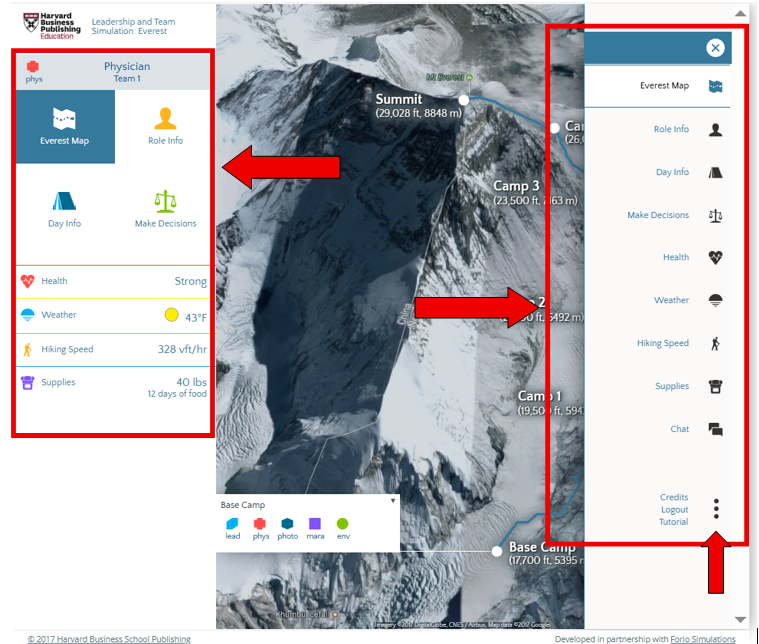
Task: Open the Role Info tile icon
Action: [x=165, y=119]
